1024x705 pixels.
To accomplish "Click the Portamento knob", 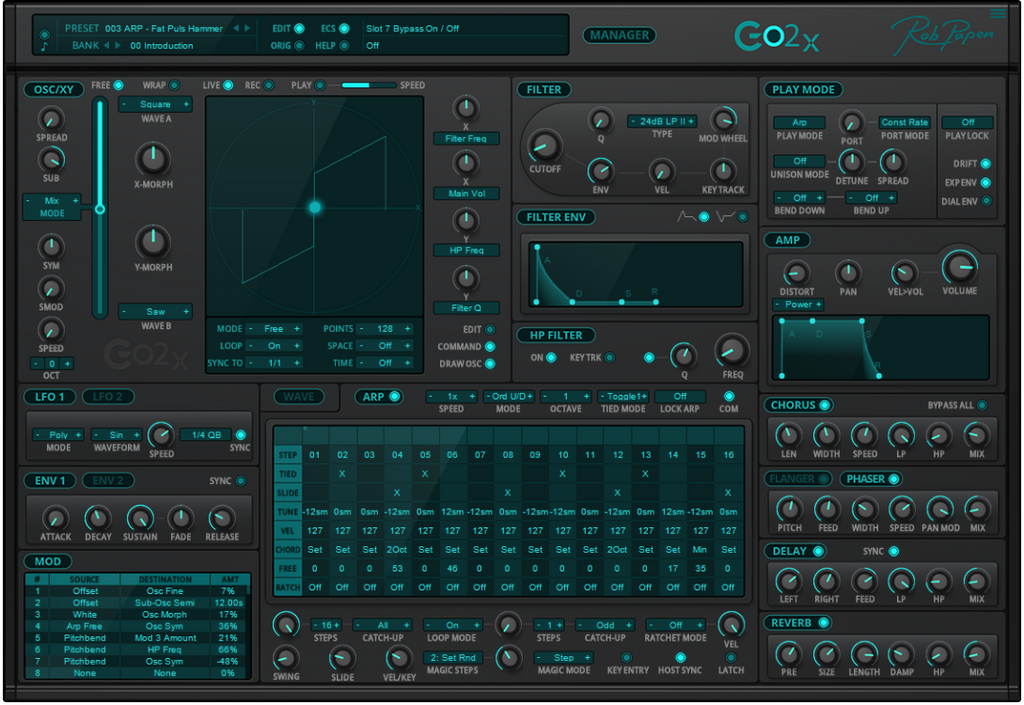I will [851, 123].
